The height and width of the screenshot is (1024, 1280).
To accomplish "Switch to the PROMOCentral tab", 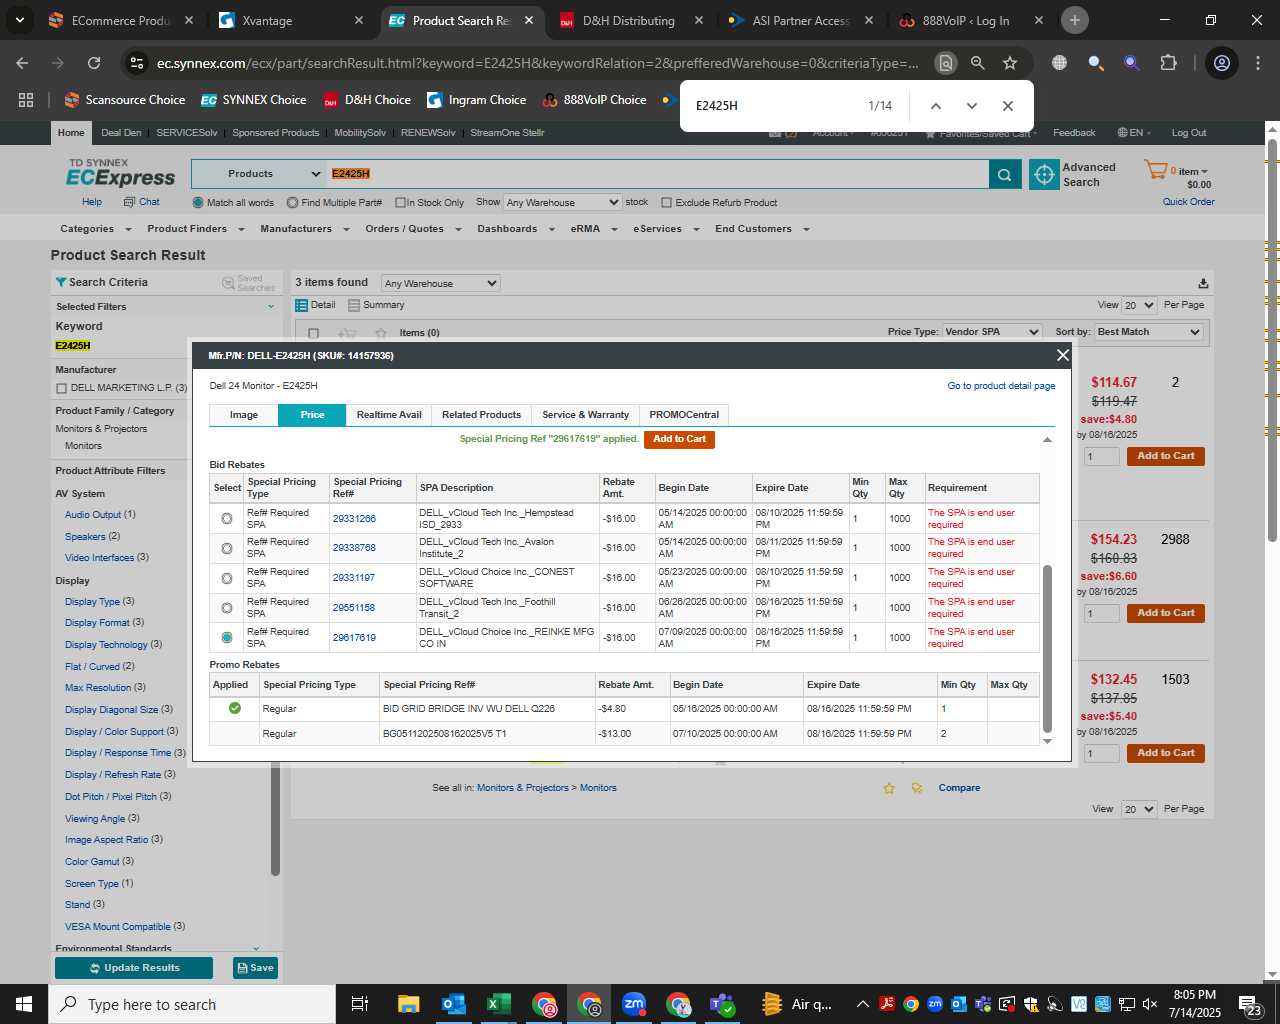I will point(684,415).
